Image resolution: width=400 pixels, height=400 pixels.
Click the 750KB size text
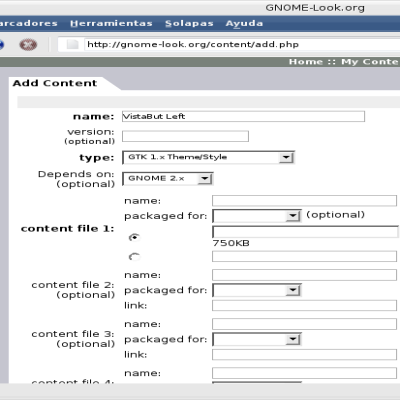click(231, 243)
